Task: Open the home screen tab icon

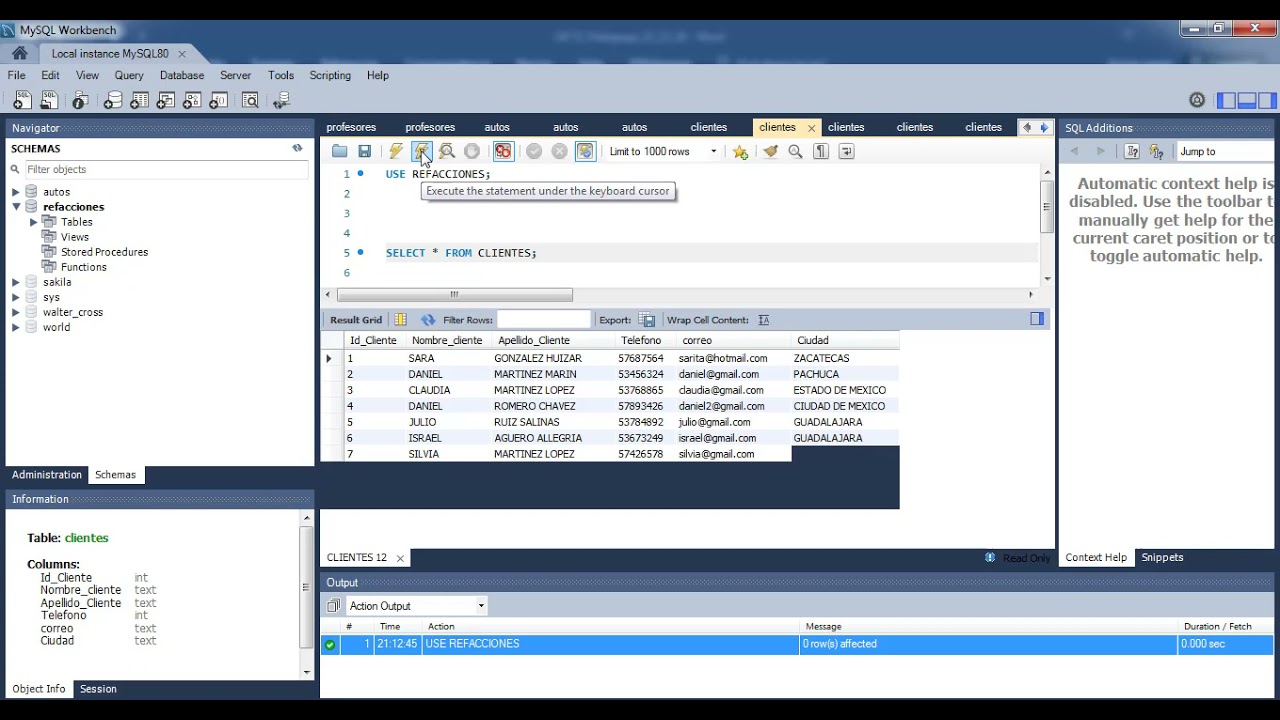Action: point(20,53)
